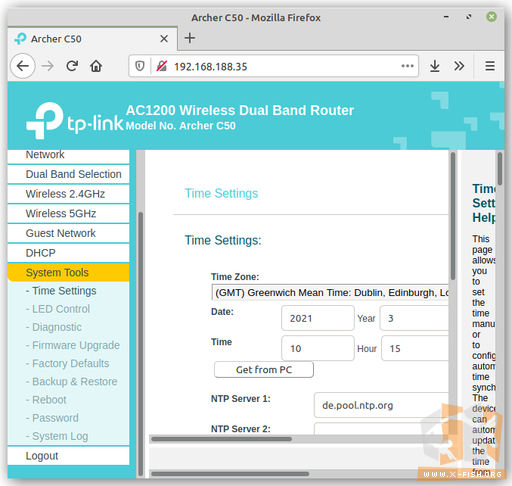Viewport: 512px width, 486px height.
Task: Open a new browser tab
Action: pyautogui.click(x=190, y=38)
